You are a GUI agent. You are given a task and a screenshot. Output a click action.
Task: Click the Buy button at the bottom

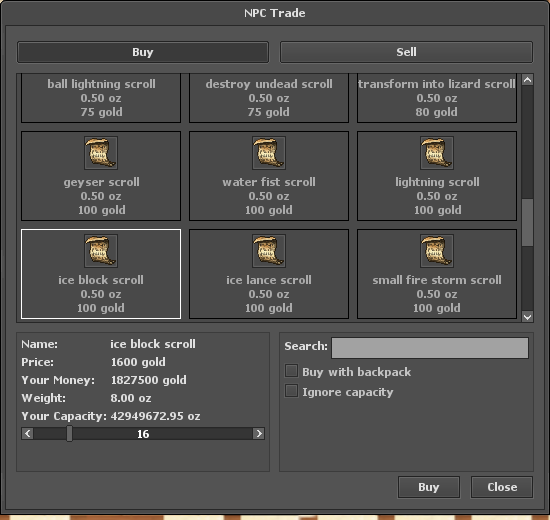429,487
